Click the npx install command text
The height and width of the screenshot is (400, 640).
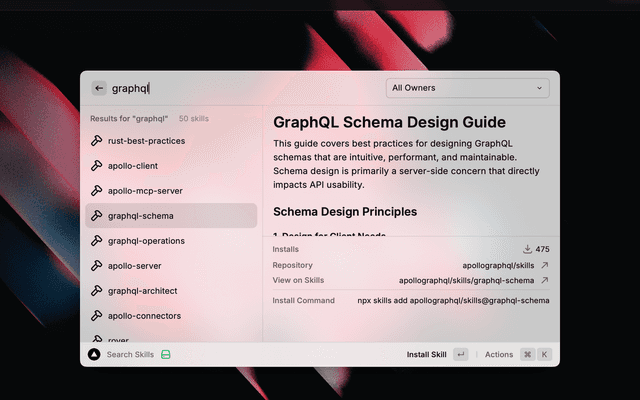click(x=453, y=300)
